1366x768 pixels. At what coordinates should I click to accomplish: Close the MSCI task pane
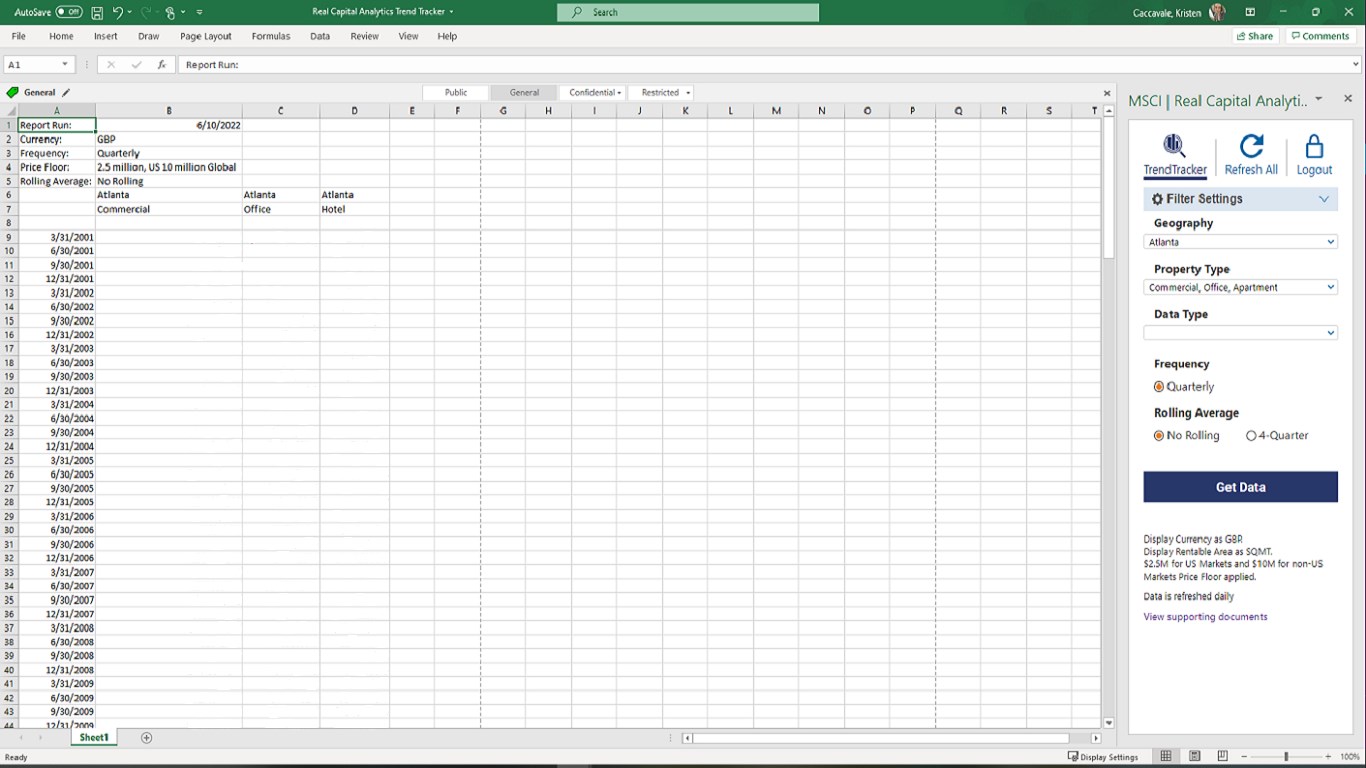point(1348,99)
